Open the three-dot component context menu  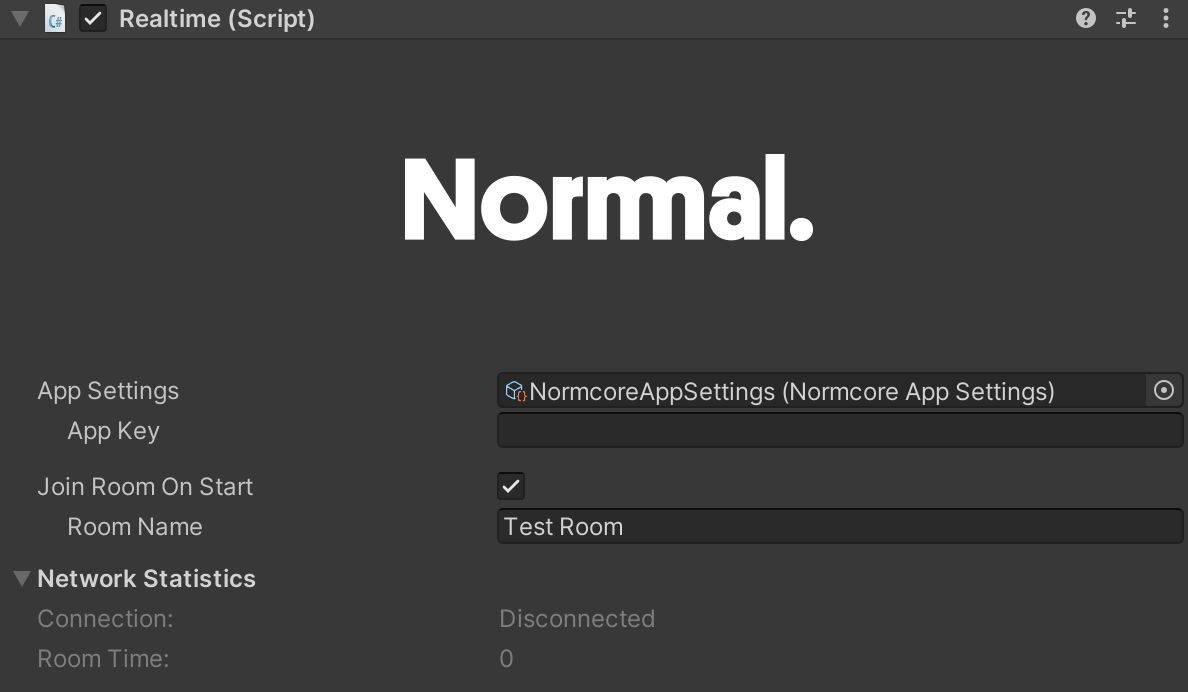pos(1165,18)
